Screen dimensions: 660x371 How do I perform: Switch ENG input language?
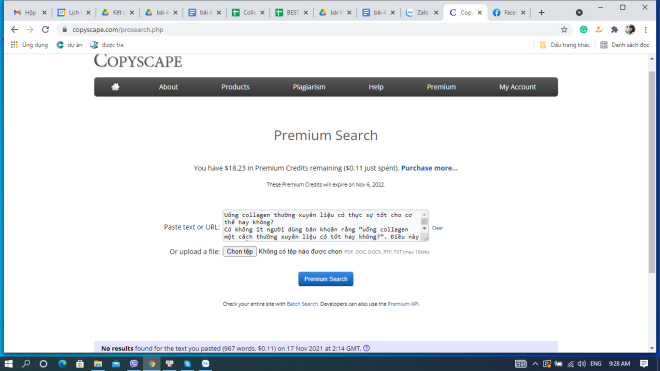[596, 364]
